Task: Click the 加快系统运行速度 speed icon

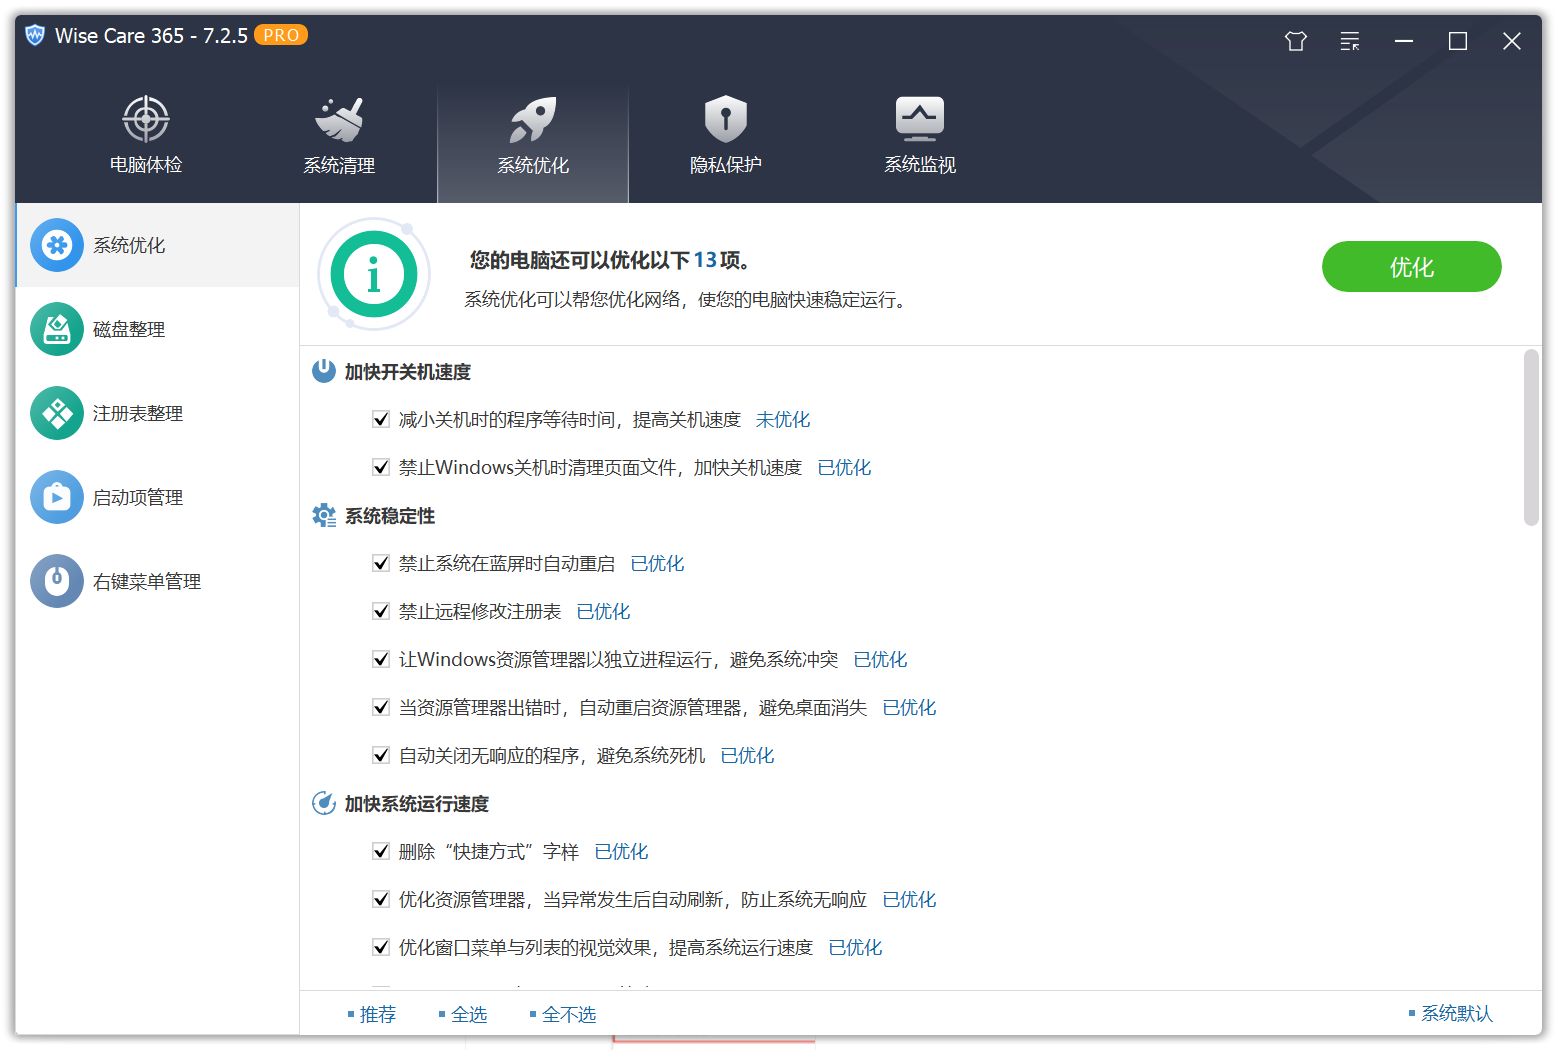Action: click(x=324, y=803)
